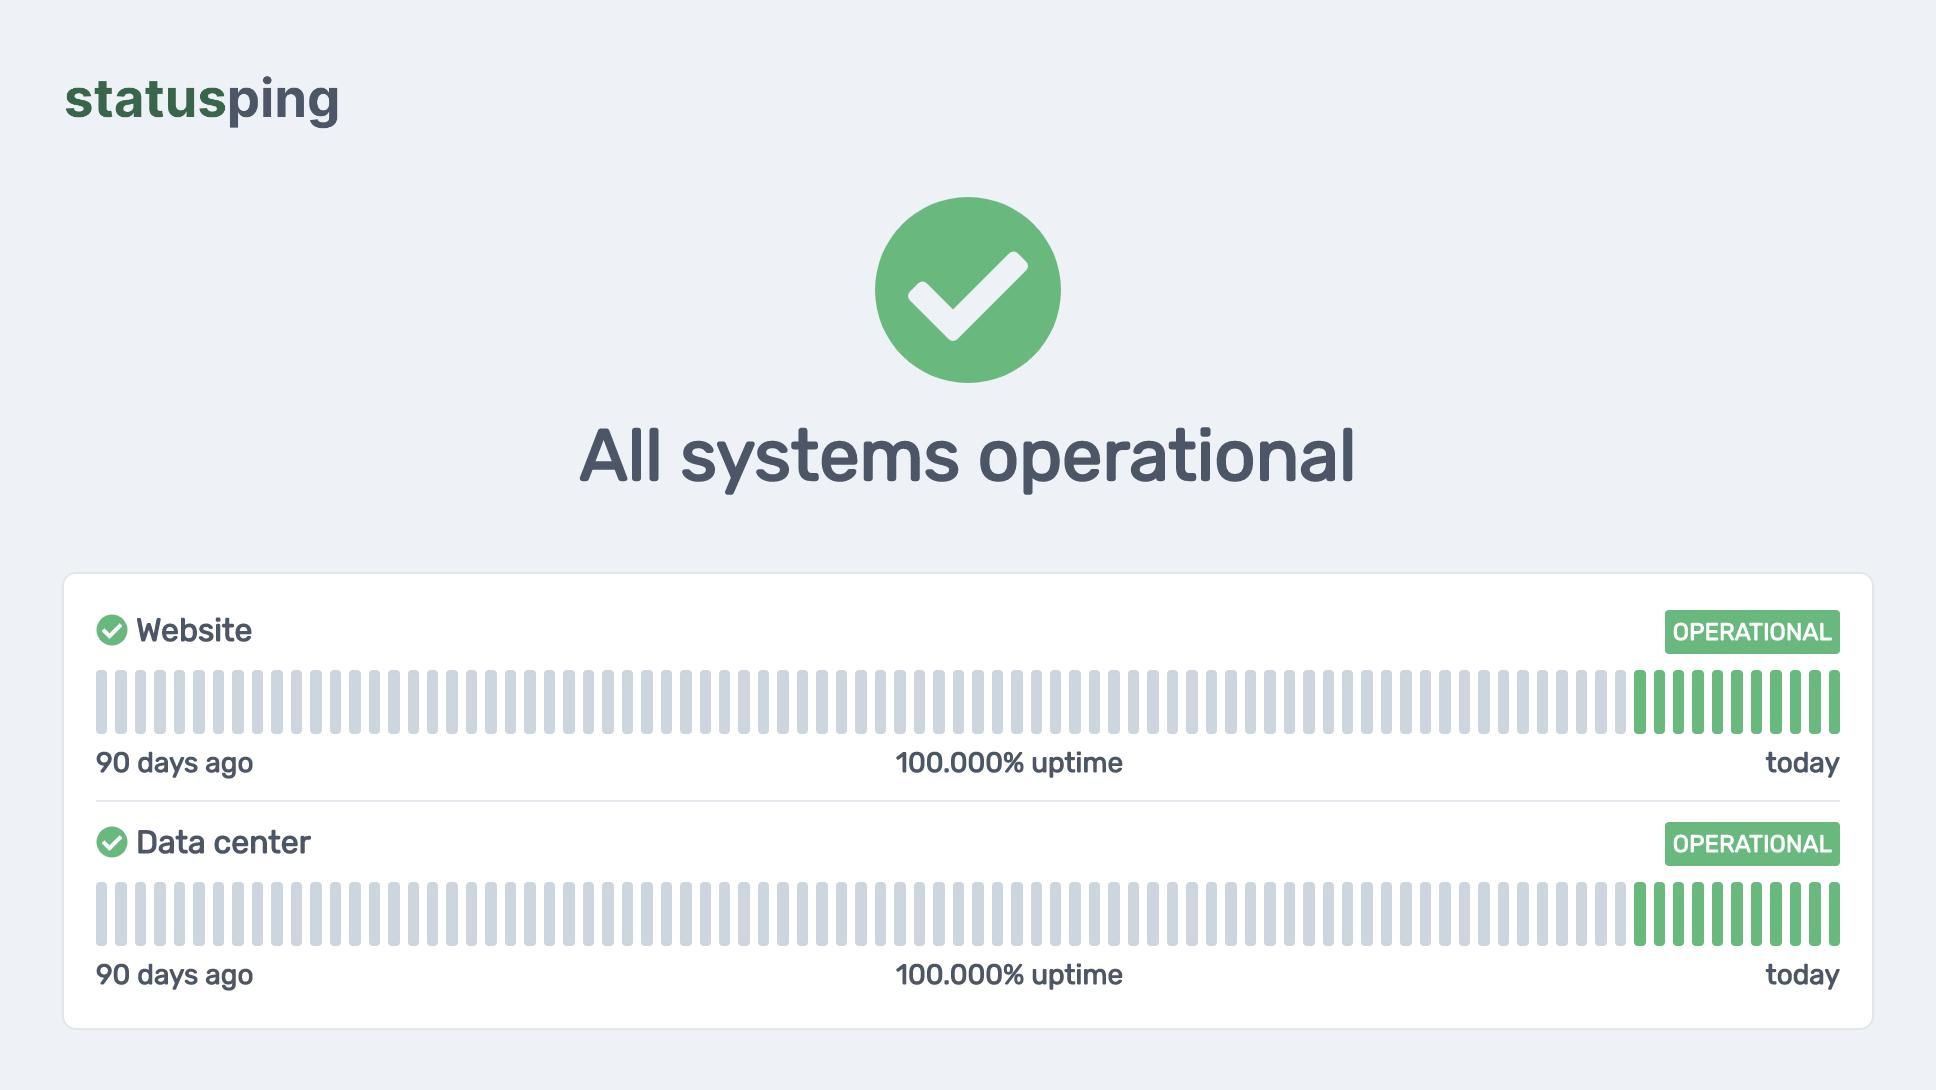Click the first gray Website uptime bar
This screenshot has width=1936, height=1090.
pyautogui.click(x=102, y=702)
